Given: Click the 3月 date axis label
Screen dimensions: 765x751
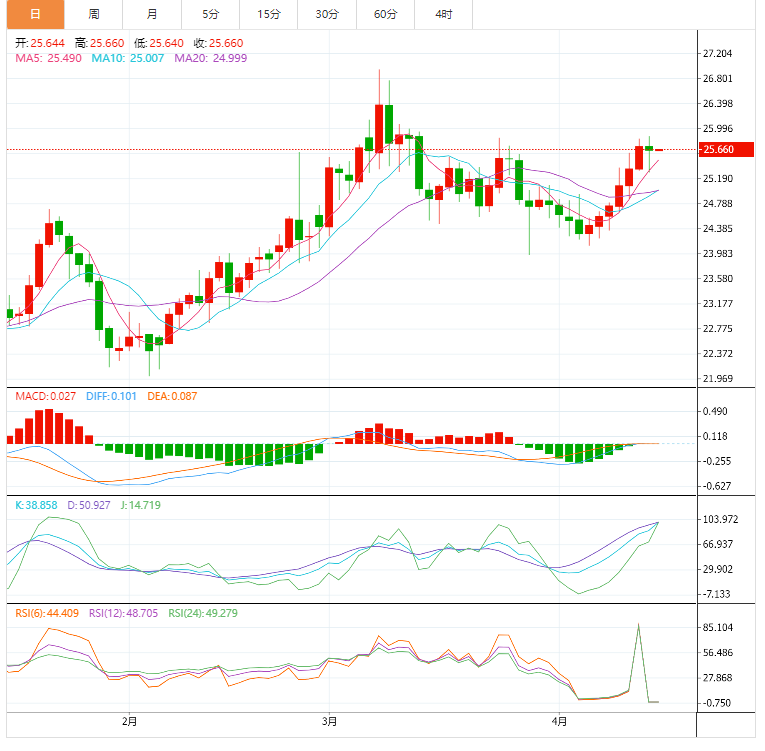Looking at the screenshot, I should pyautogui.click(x=329, y=721).
